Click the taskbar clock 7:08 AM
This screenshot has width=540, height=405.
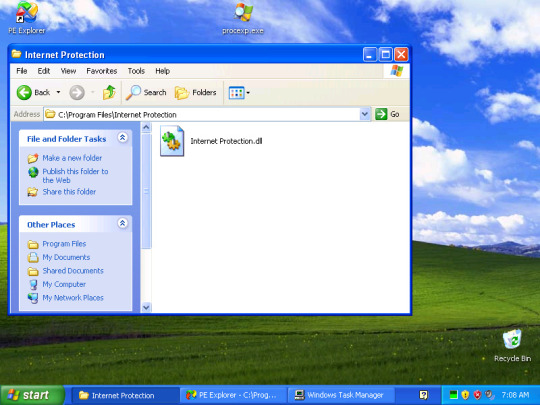coord(515,395)
